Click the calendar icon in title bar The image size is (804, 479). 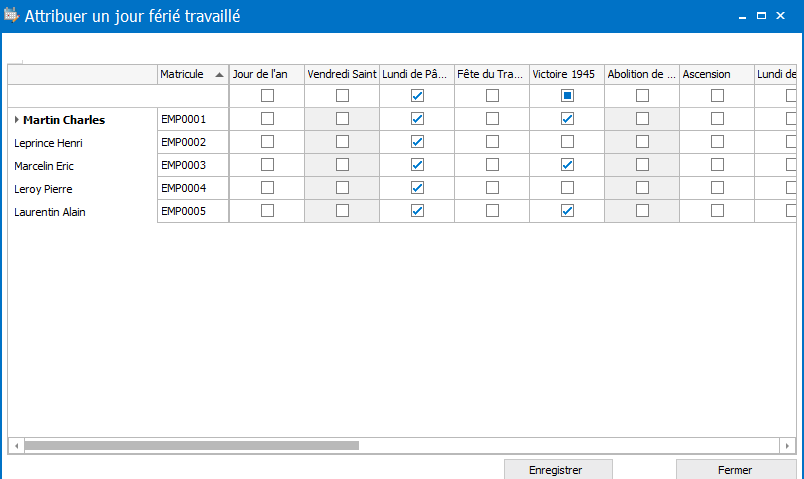tap(11, 15)
